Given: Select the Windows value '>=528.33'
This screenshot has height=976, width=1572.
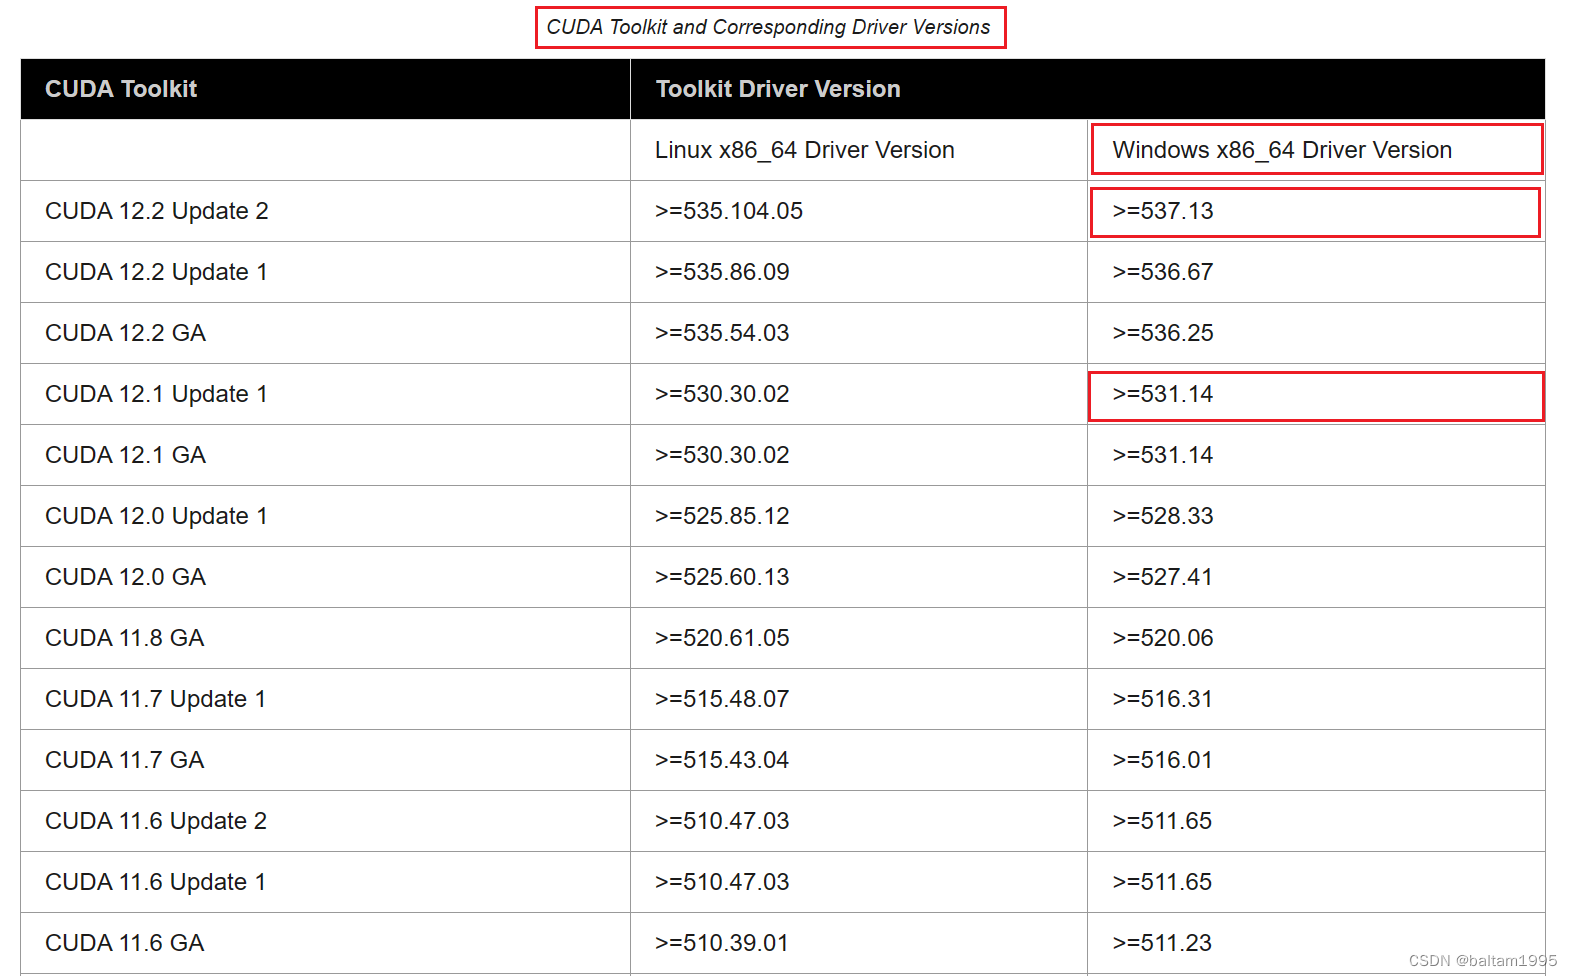Looking at the screenshot, I should click(x=1163, y=516).
